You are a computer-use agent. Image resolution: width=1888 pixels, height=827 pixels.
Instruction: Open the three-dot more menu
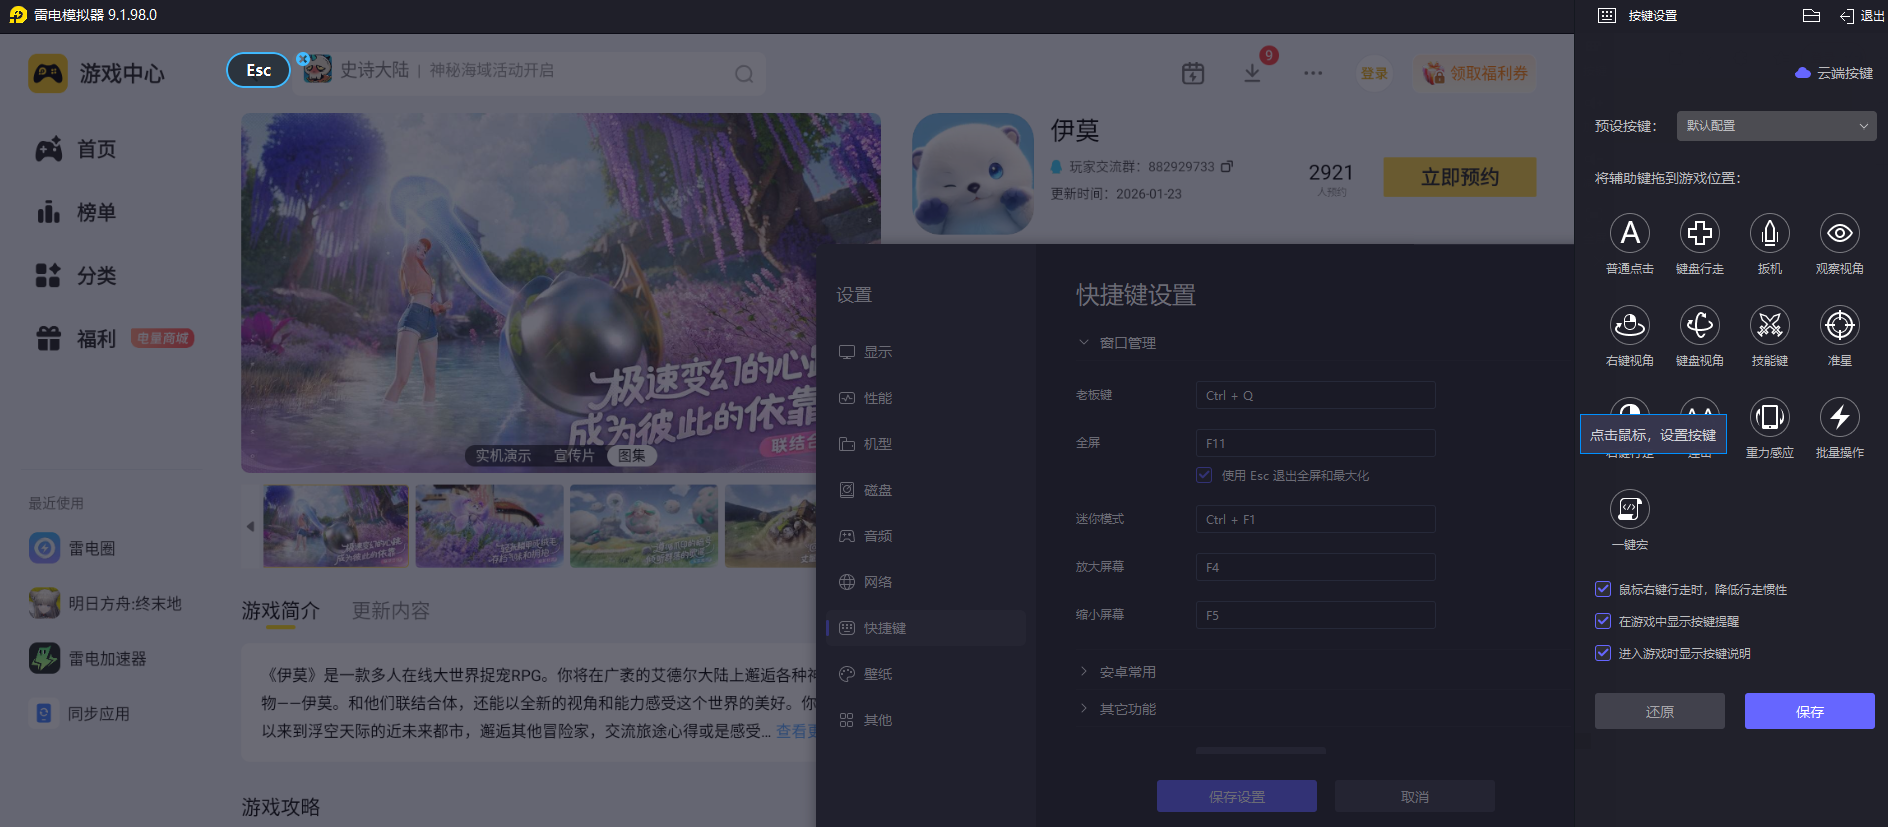[x=1313, y=73]
